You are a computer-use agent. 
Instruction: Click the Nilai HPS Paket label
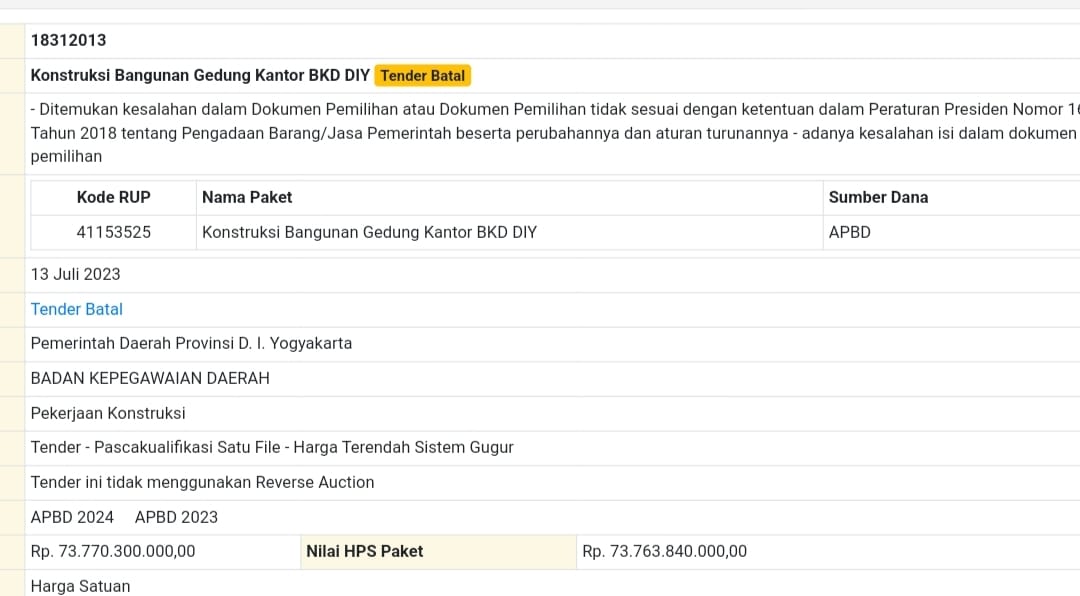click(x=365, y=551)
